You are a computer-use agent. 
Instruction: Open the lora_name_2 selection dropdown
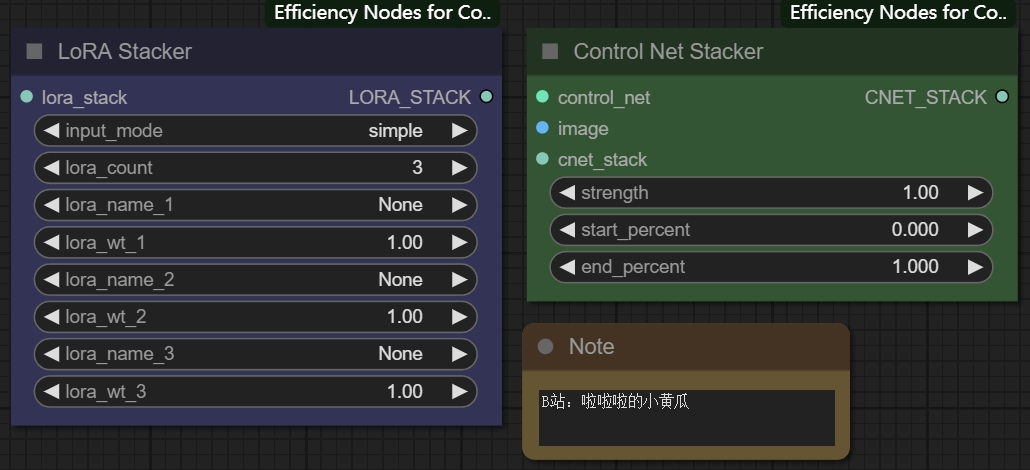[255, 280]
